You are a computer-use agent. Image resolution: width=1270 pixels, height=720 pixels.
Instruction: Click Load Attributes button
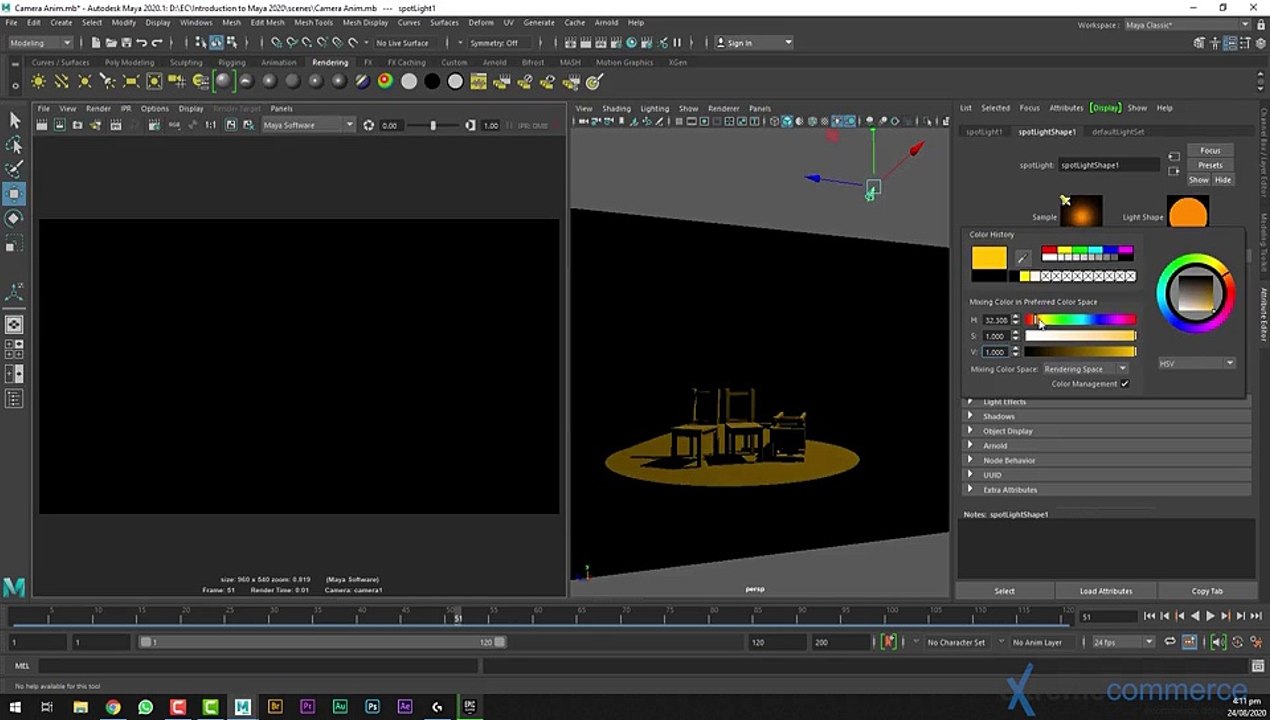(1106, 591)
